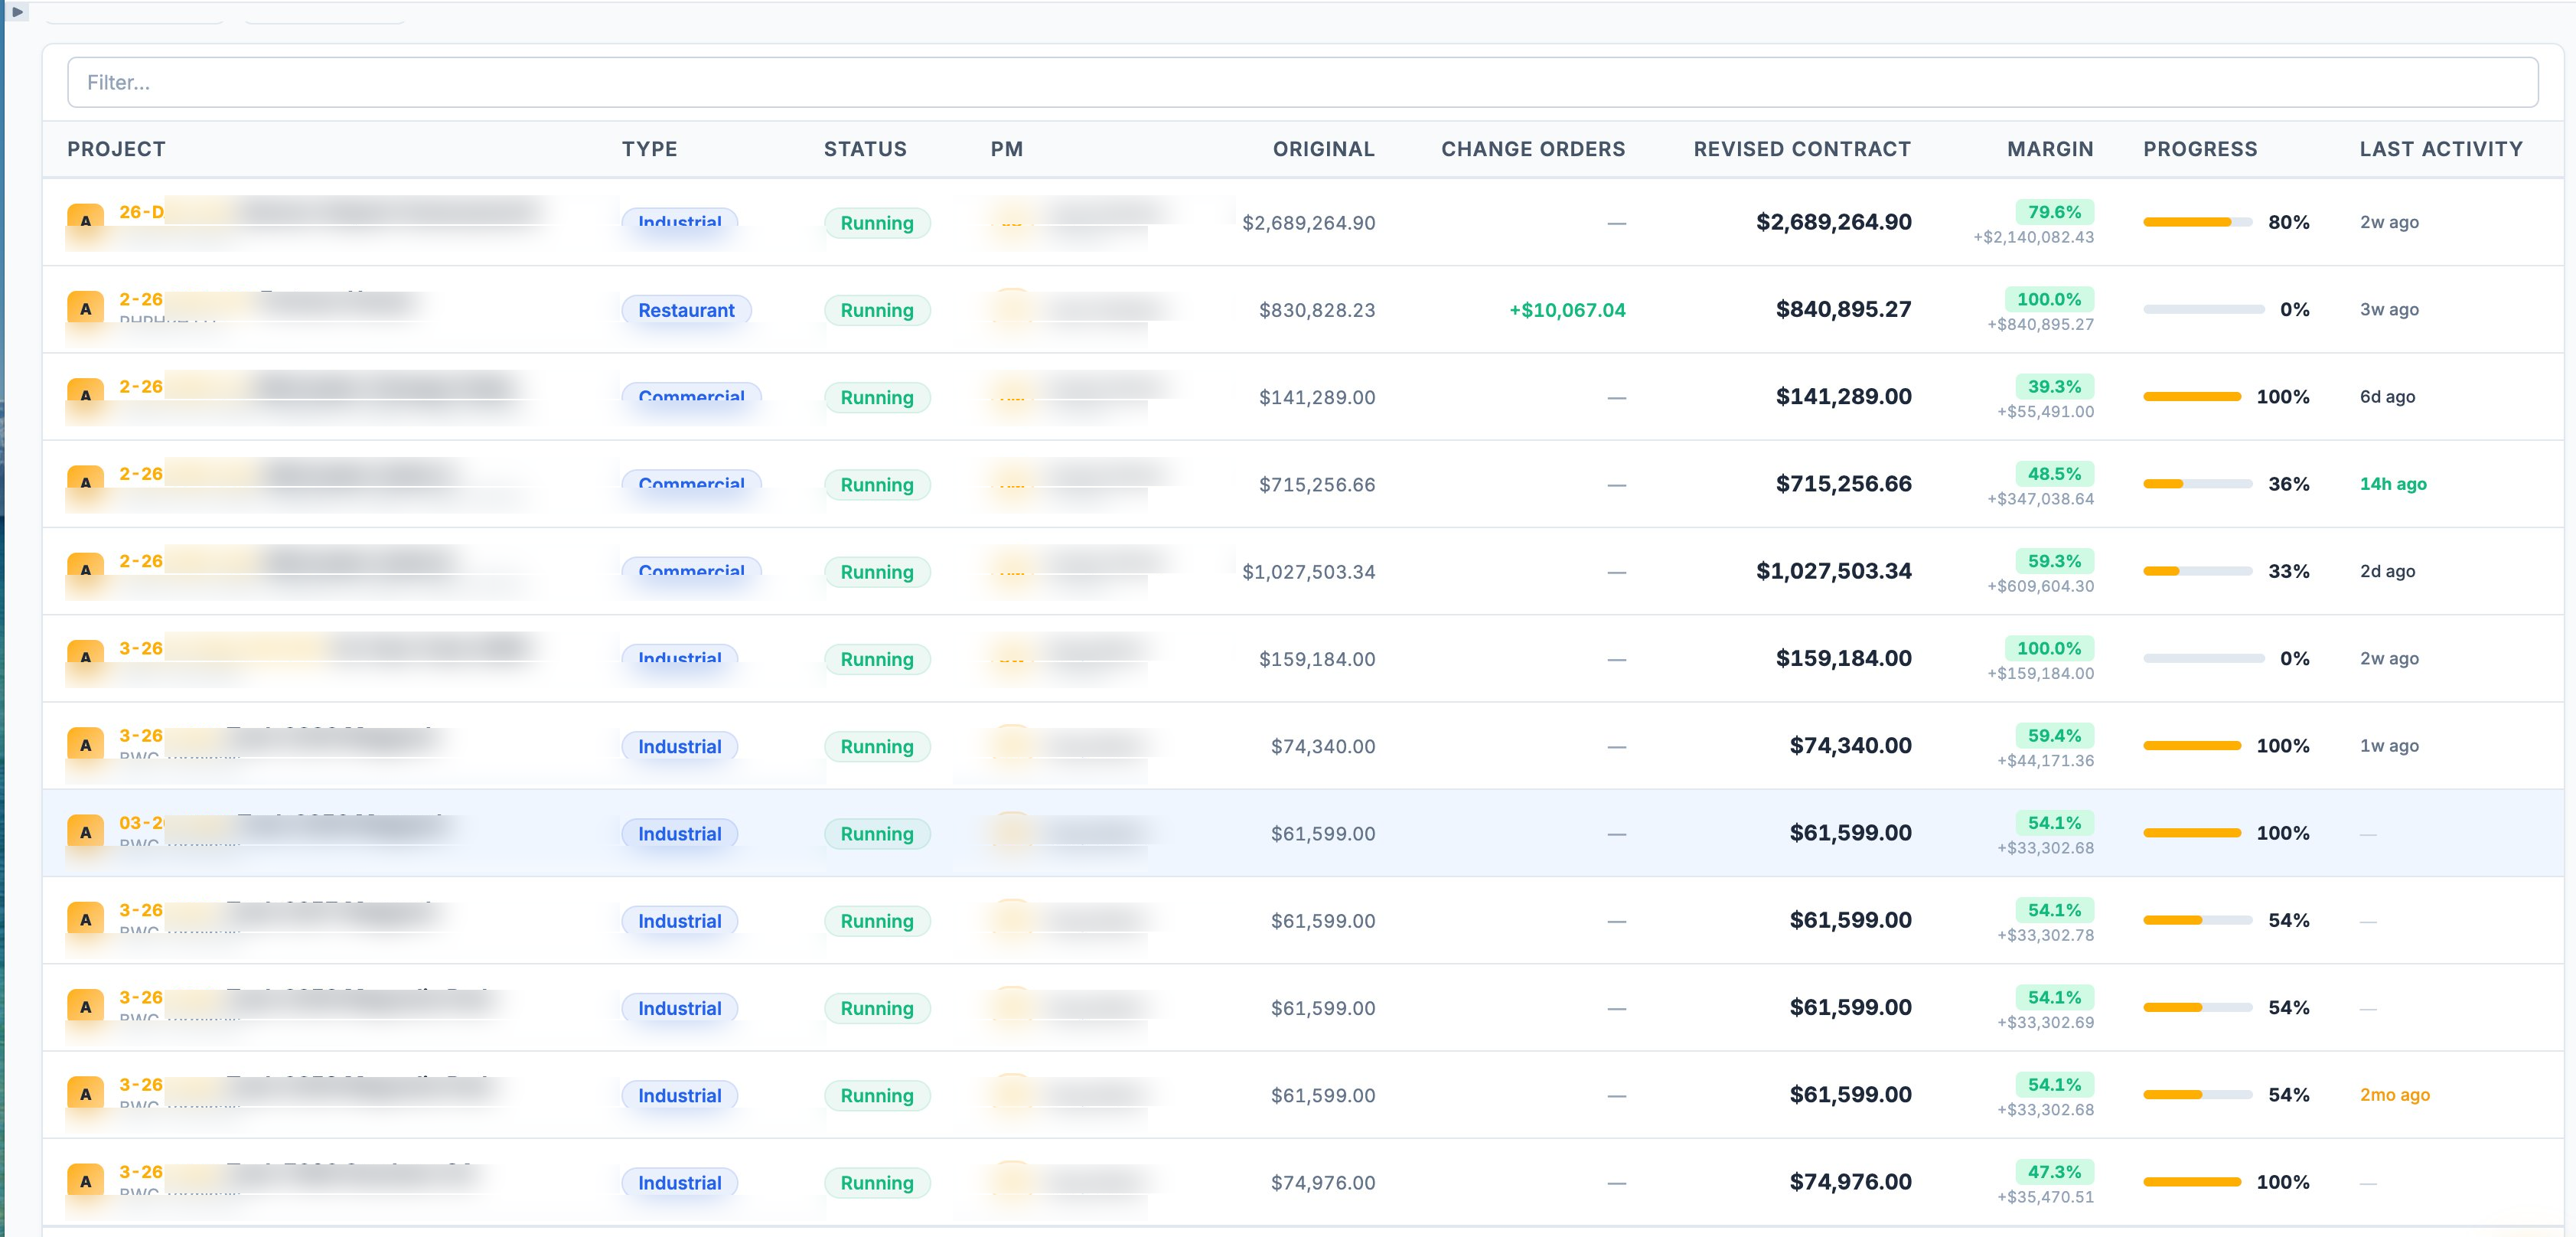Sort the table by the MARGIN column
Viewport: 2576px width, 1237px height.
coord(2049,148)
